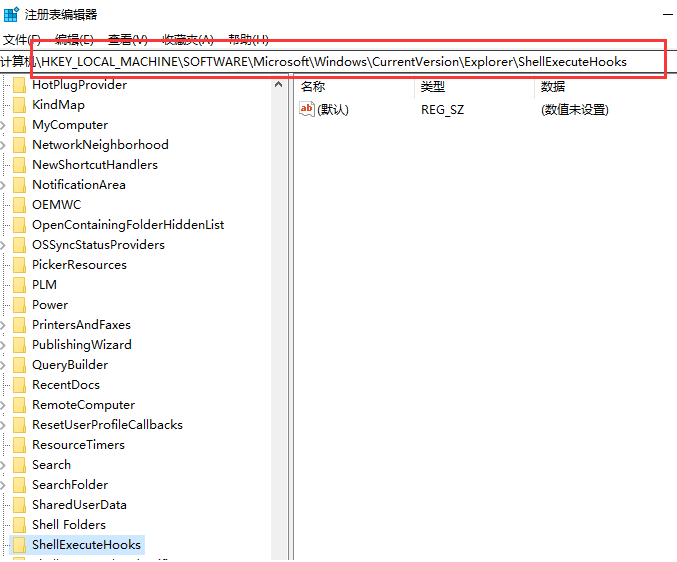
Task: Click the ab string icon of (默认) value
Action: [x=307, y=109]
